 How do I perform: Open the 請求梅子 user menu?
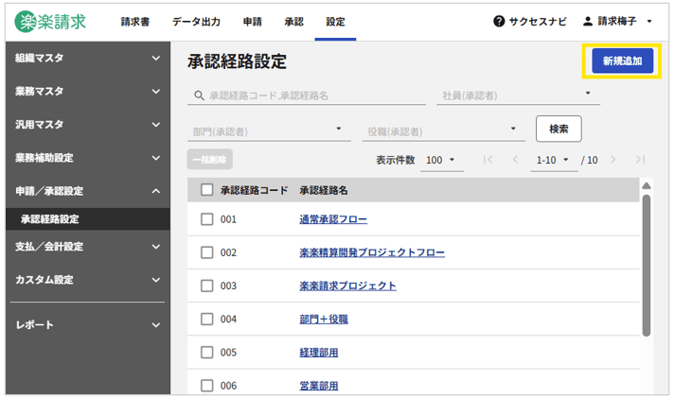(618, 21)
